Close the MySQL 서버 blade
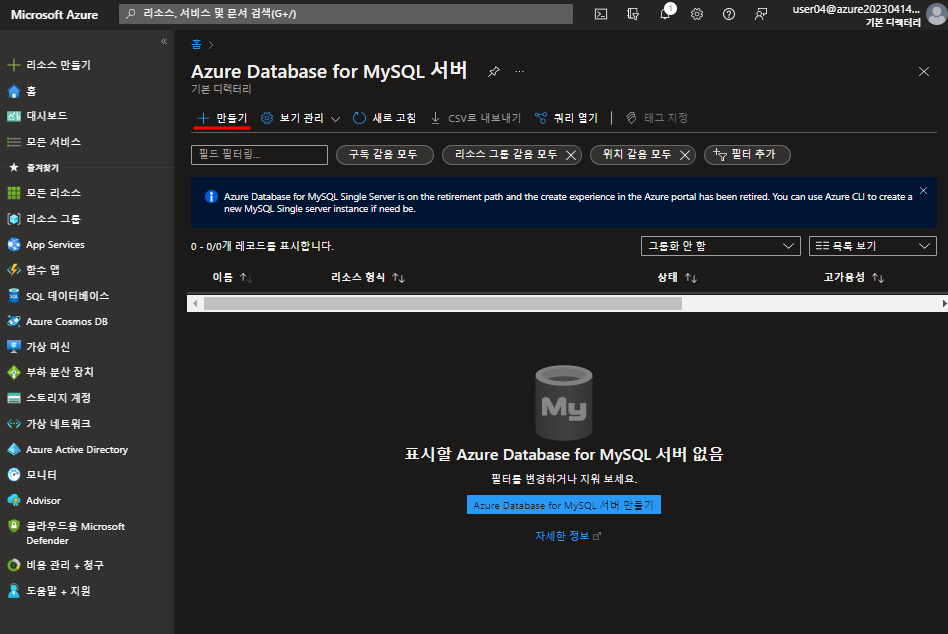 (924, 71)
